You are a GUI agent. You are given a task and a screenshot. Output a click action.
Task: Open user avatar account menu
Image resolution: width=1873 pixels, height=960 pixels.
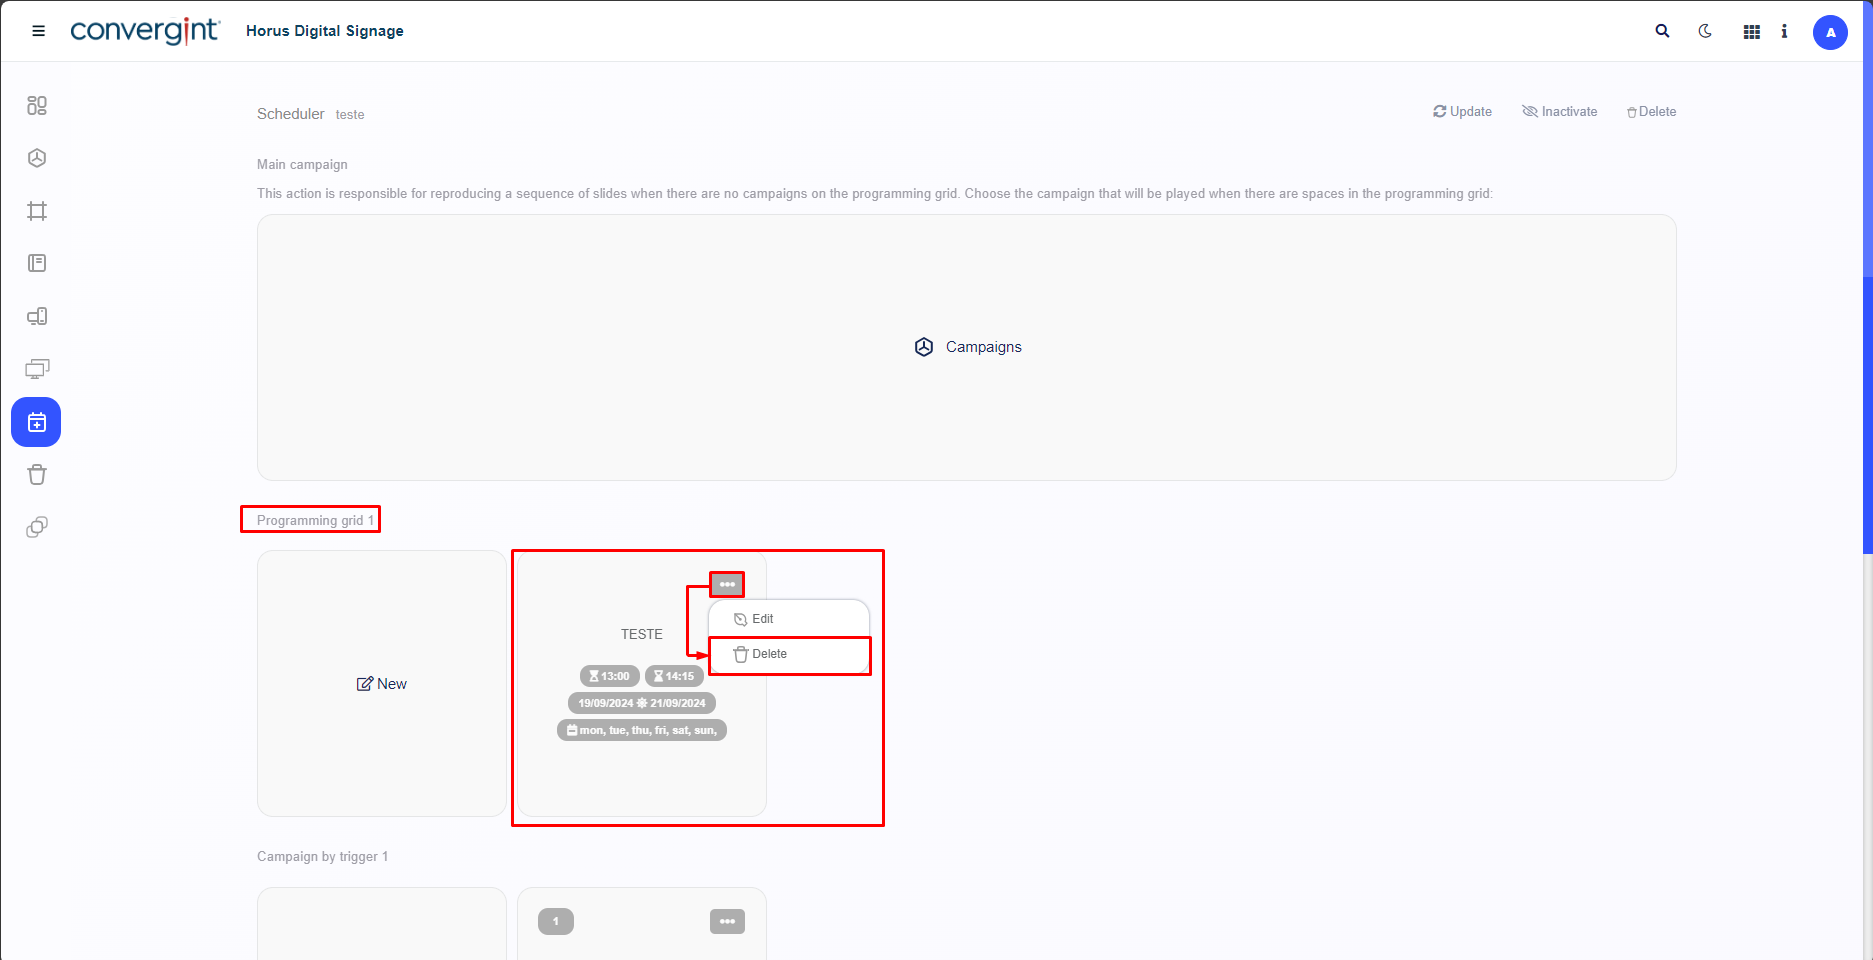(1830, 32)
